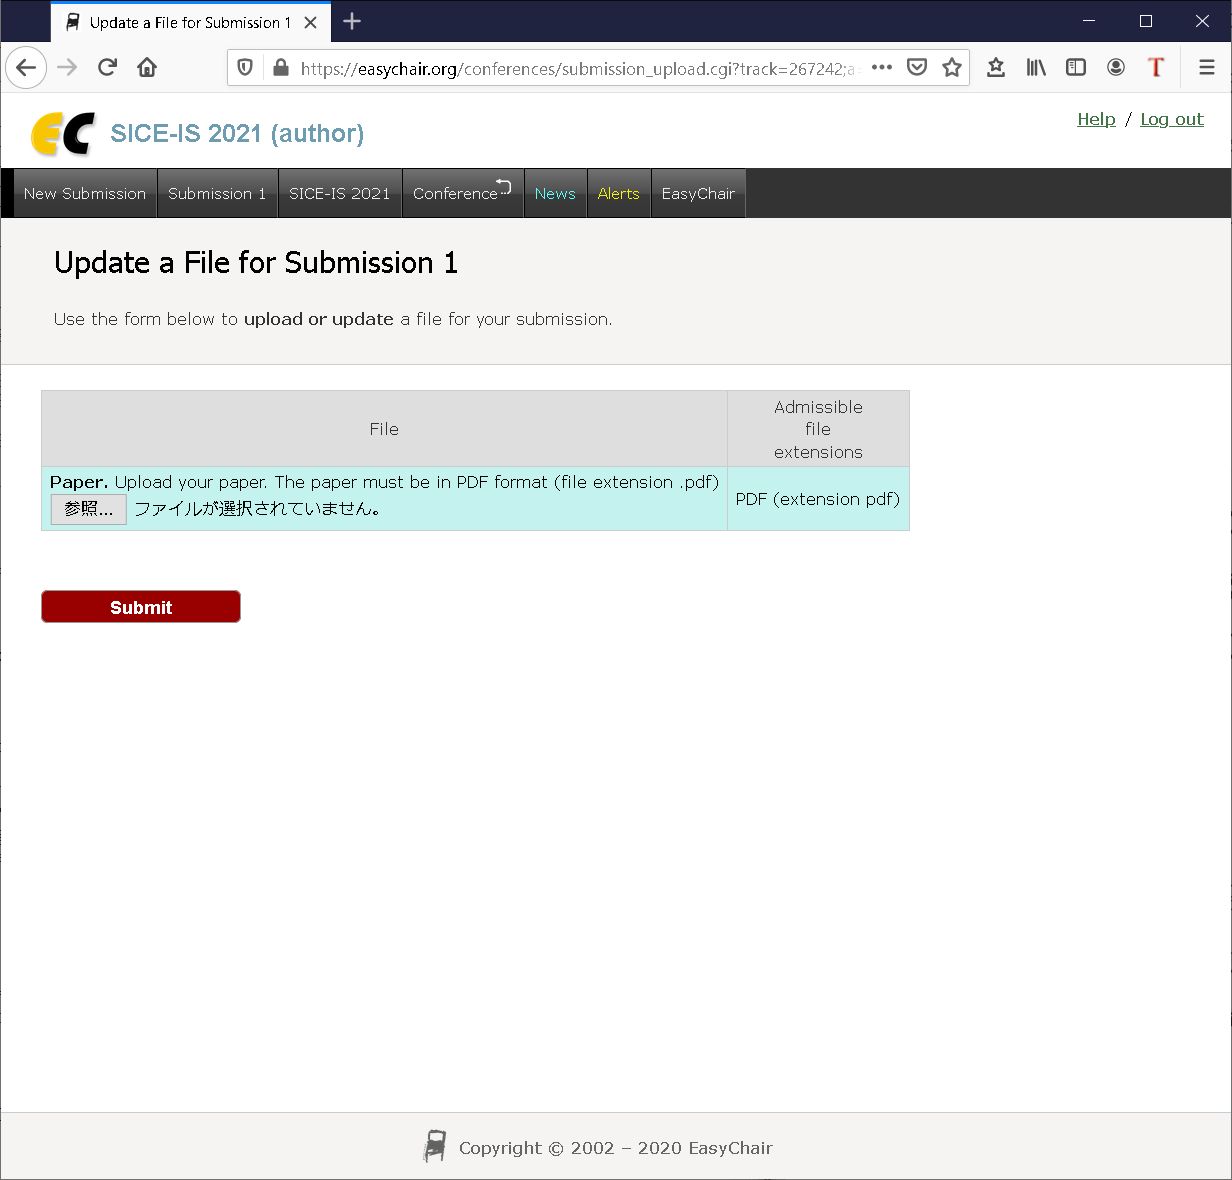Image resolution: width=1232 pixels, height=1180 pixels.
Task: Select the Submission 1 menu item
Action: tap(217, 194)
